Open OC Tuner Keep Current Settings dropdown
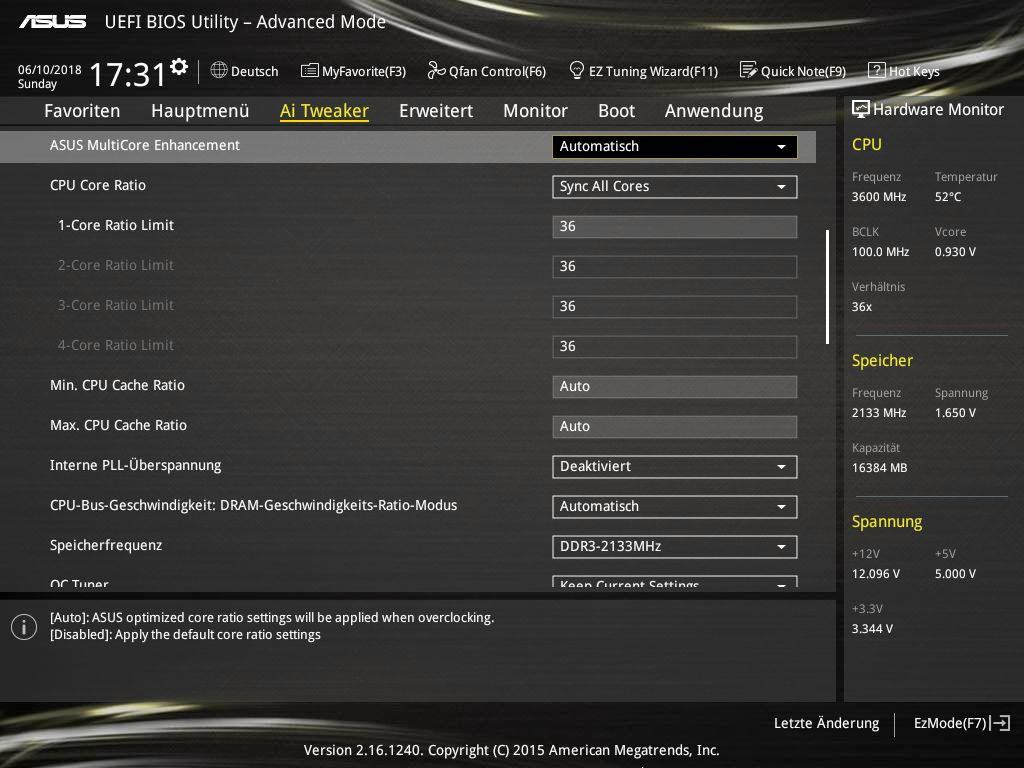Screen dimensions: 1024x768 pyautogui.click(x=675, y=582)
